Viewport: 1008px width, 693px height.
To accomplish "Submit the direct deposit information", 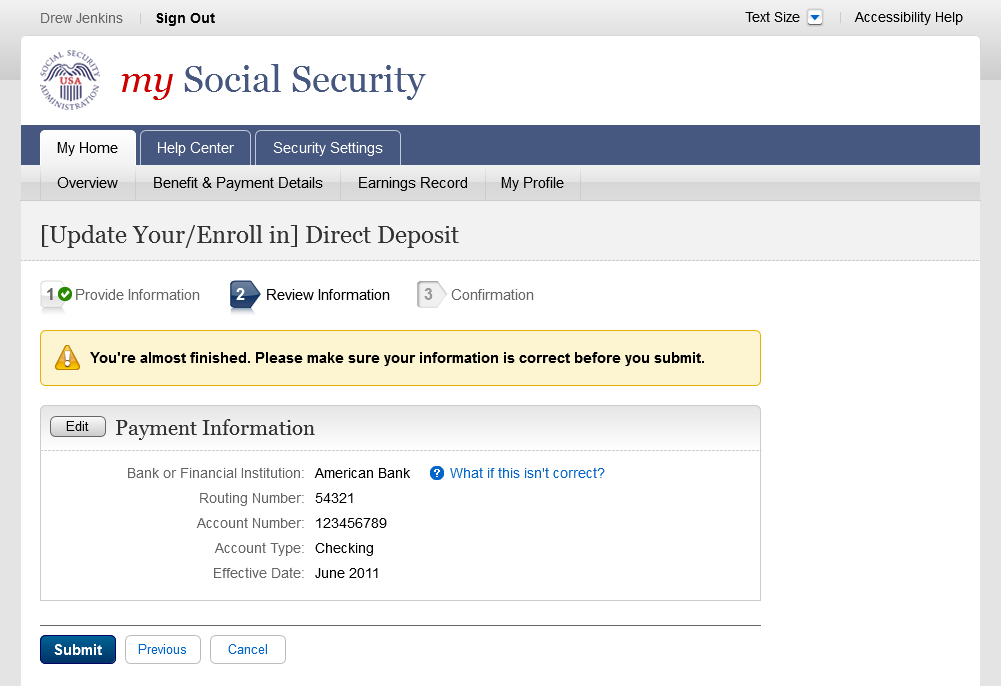I will (x=78, y=650).
